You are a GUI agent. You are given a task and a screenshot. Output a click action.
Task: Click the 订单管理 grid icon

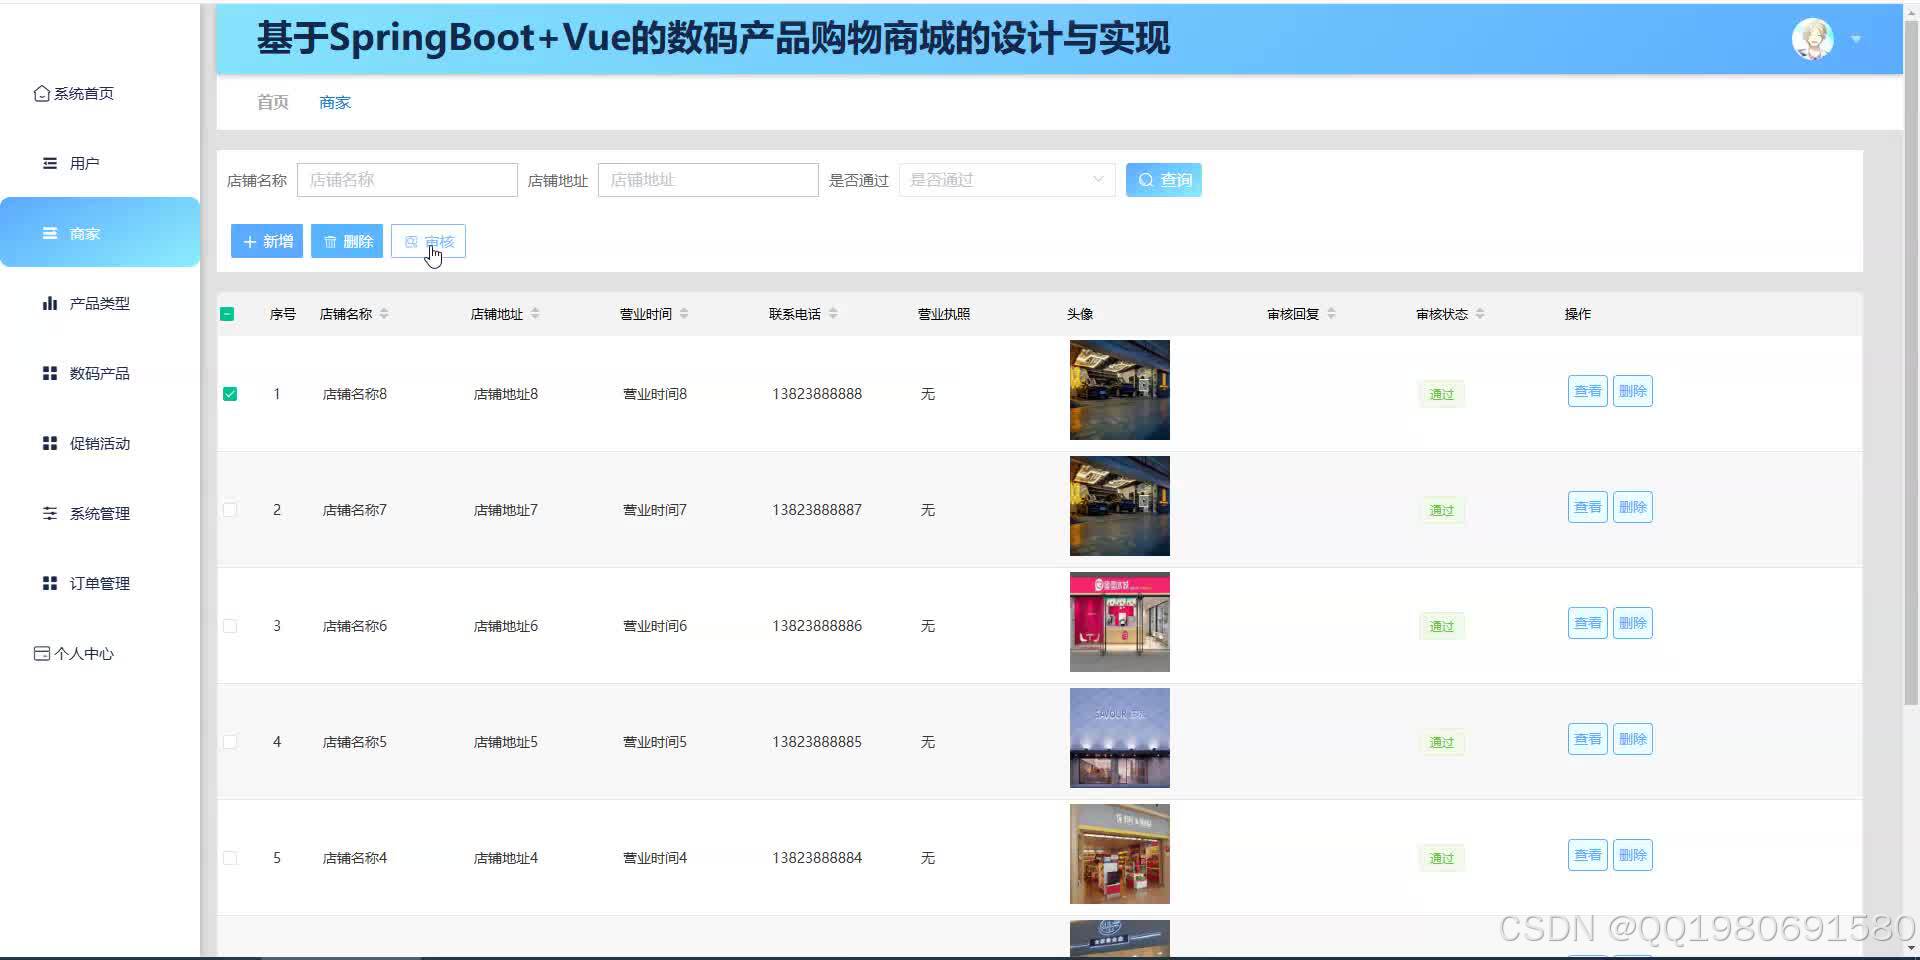click(x=50, y=583)
